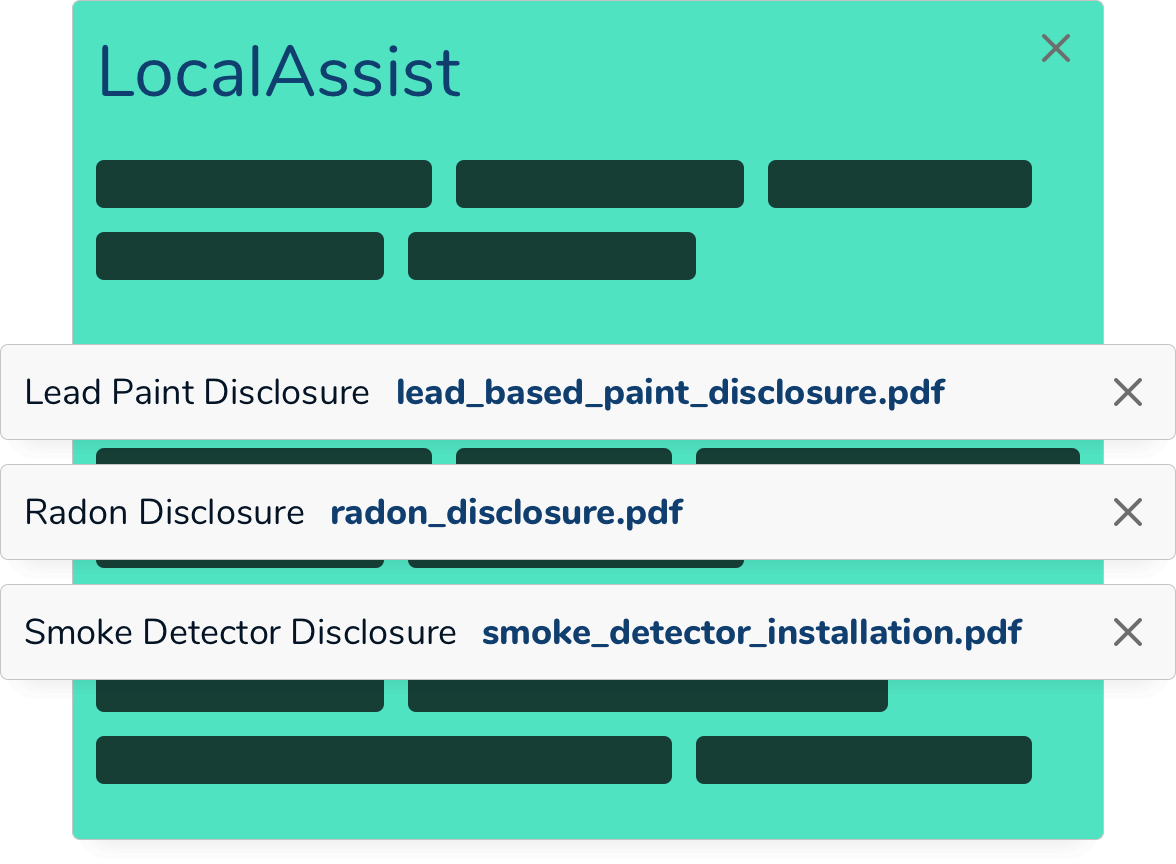Dismiss the Smoke Detector Disclosure notification

pyautogui.click(x=1127, y=632)
